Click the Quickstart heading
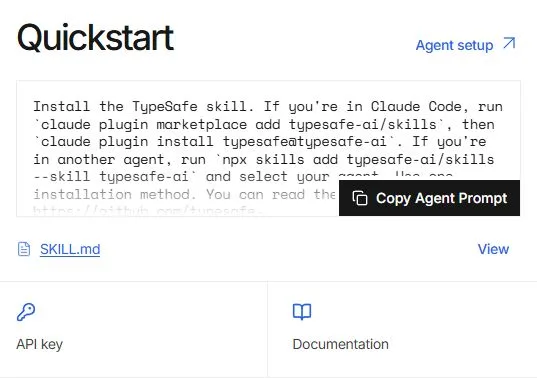537x378 pixels. [x=95, y=38]
